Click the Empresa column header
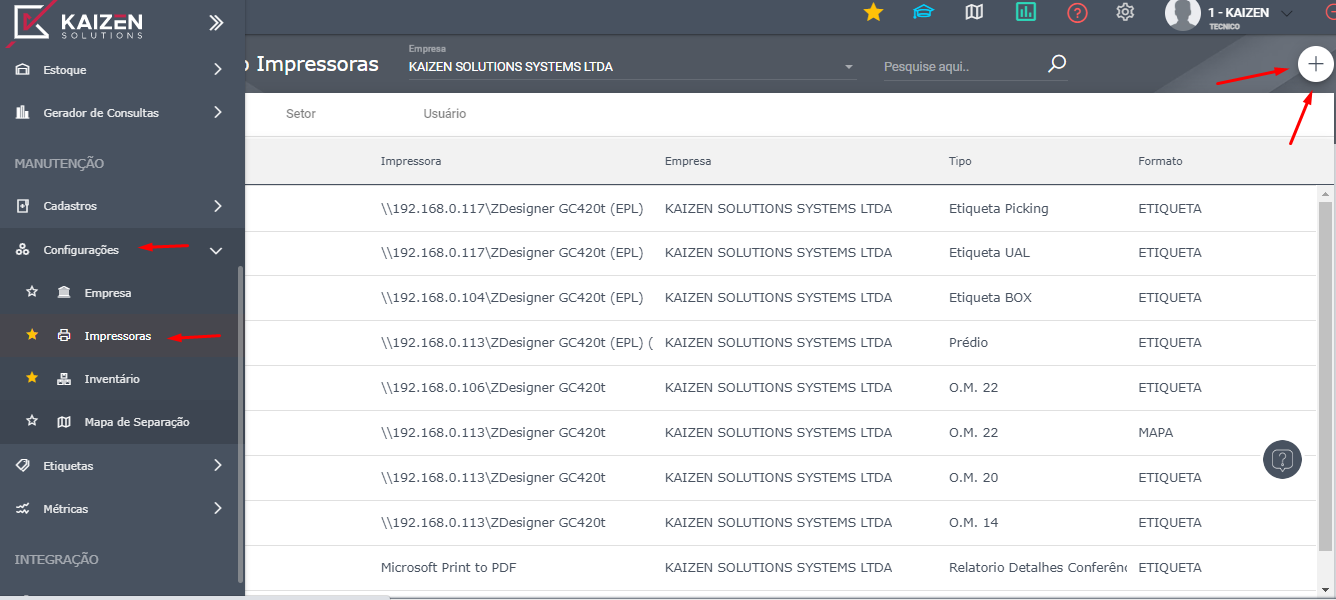The height and width of the screenshot is (600, 1336). [688, 161]
